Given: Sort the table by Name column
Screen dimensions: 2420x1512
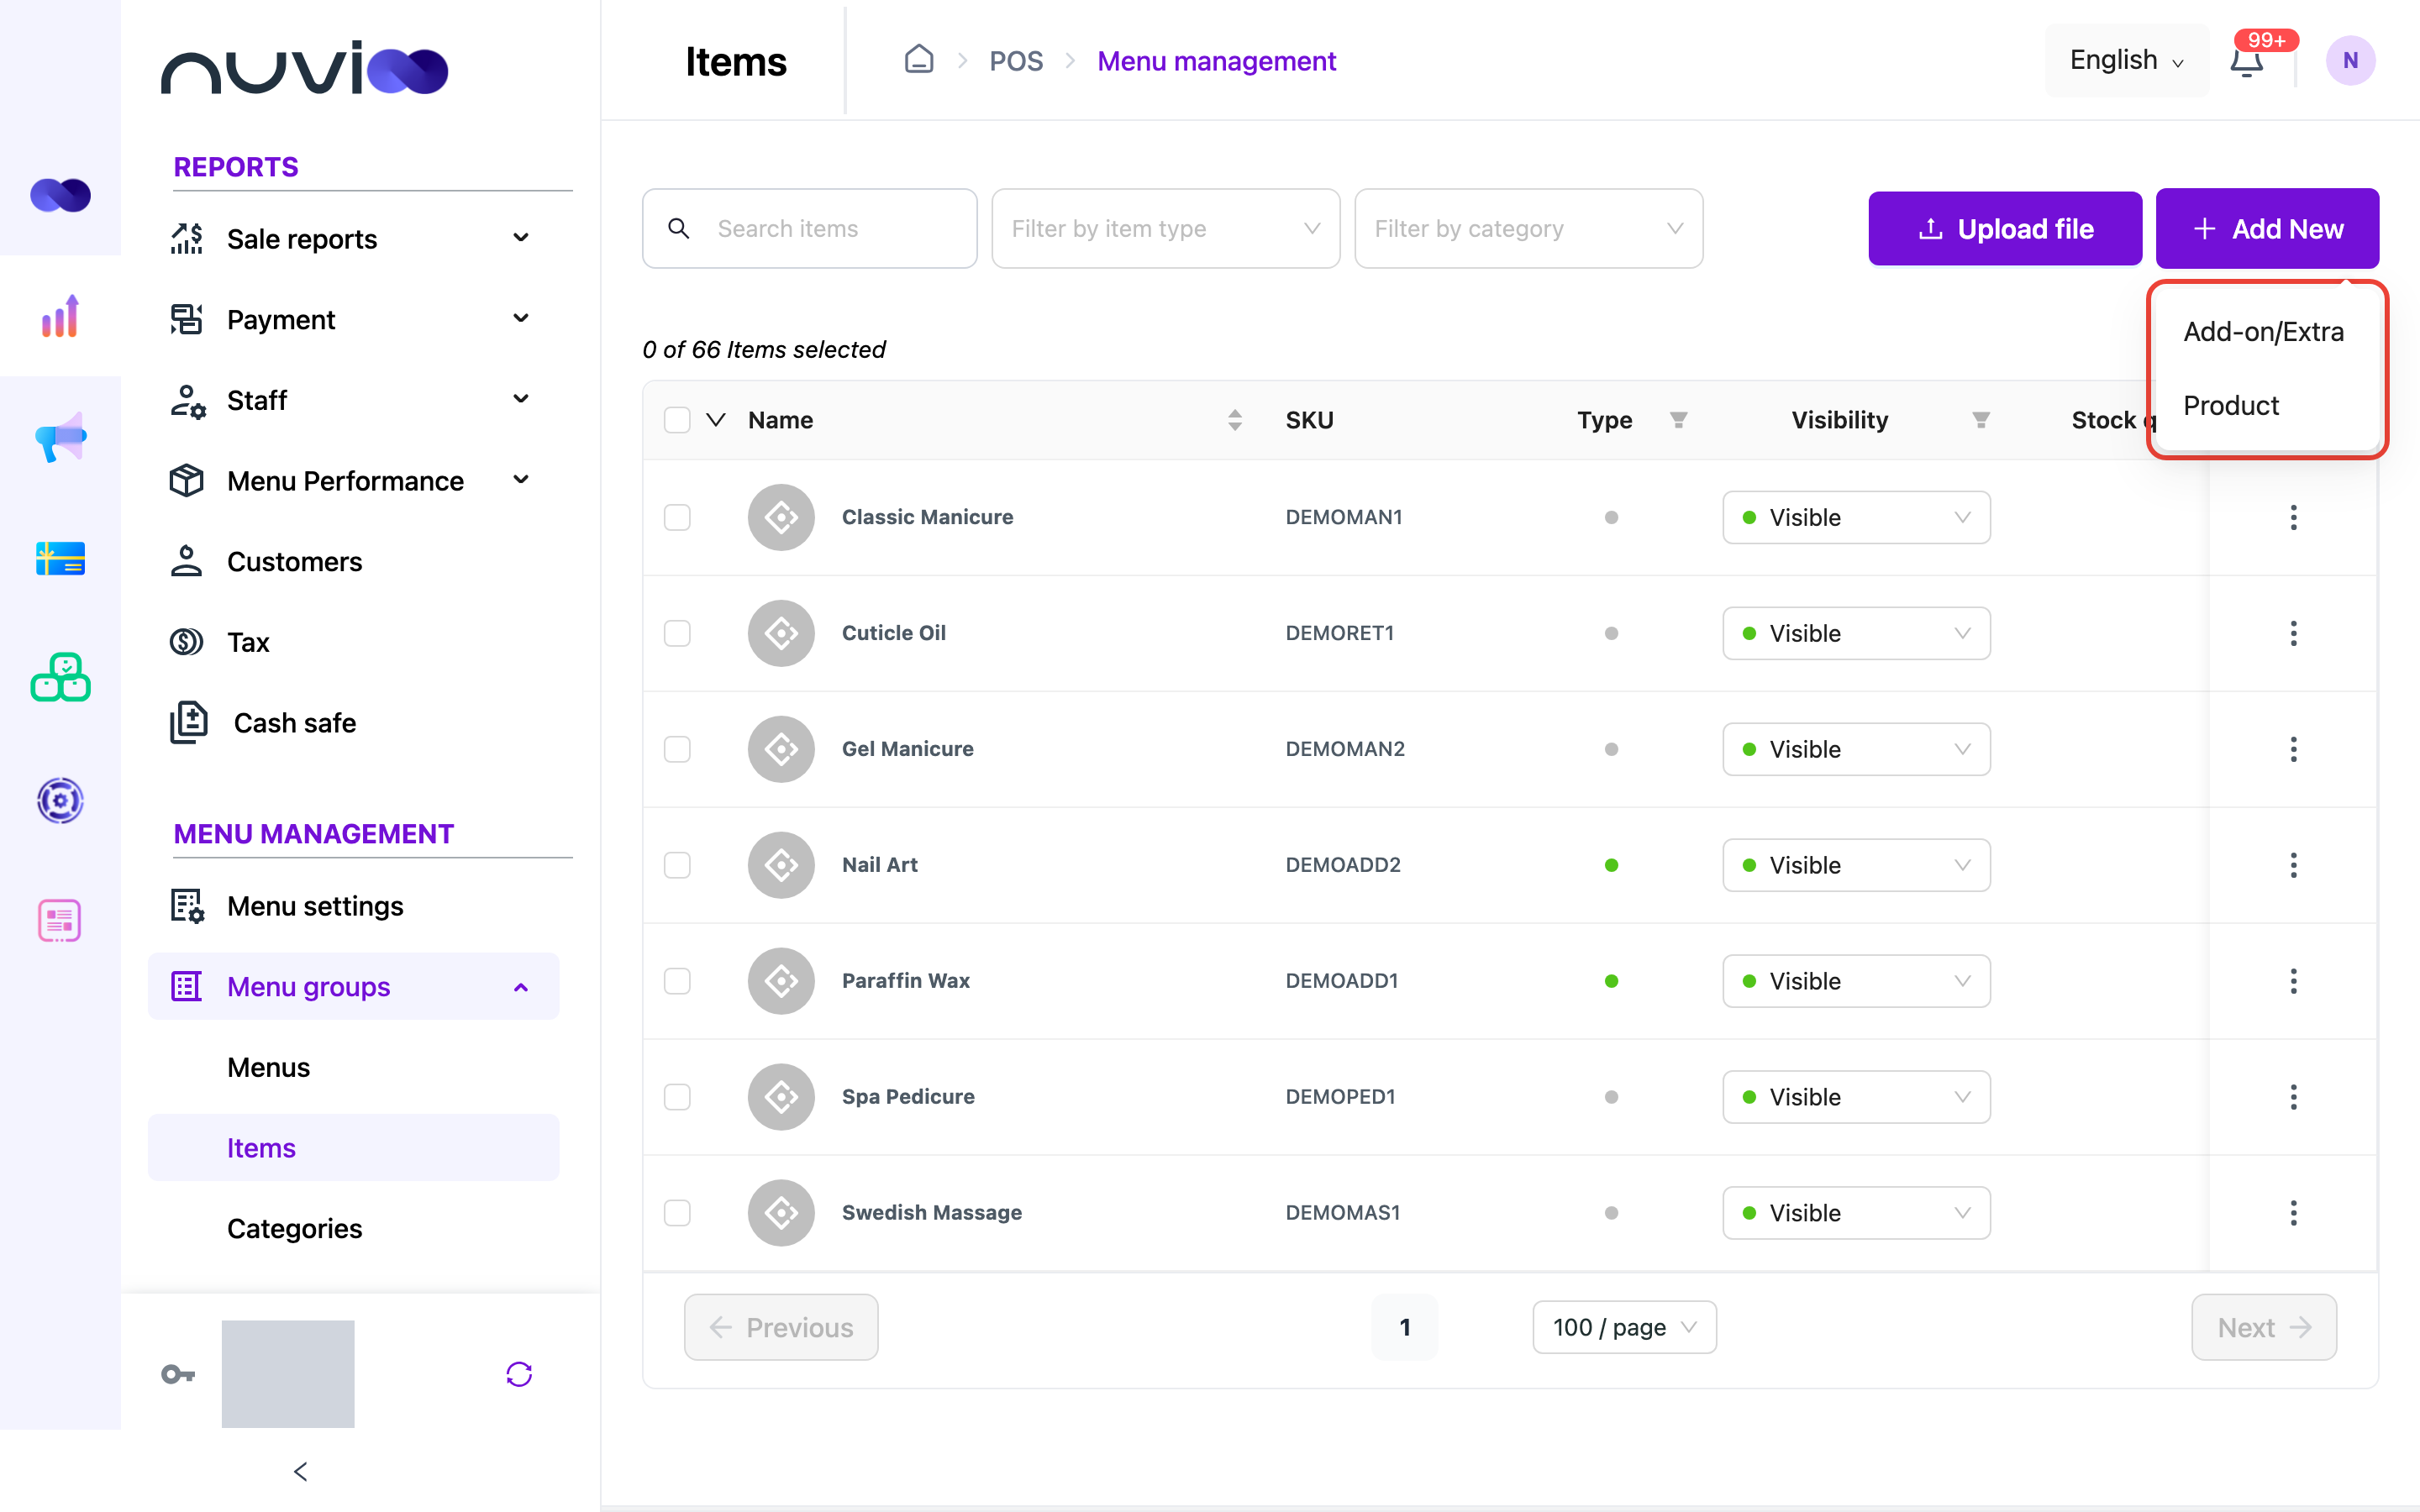Looking at the screenshot, I should (x=1235, y=420).
